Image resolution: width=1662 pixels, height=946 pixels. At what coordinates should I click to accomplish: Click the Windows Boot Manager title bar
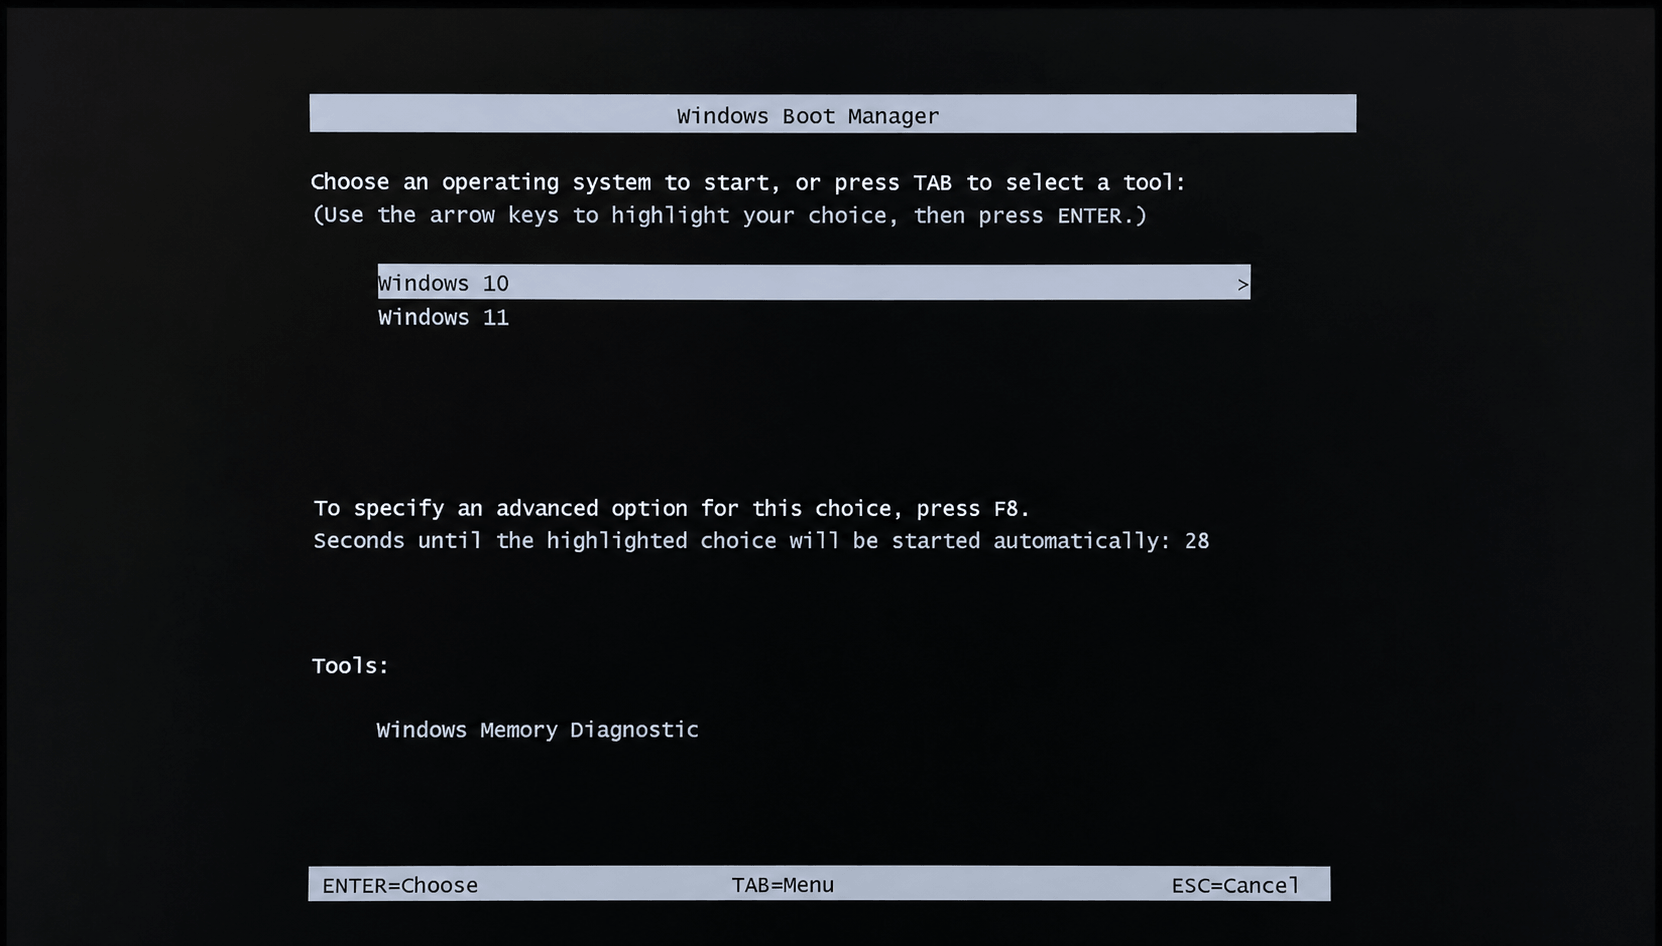833,114
